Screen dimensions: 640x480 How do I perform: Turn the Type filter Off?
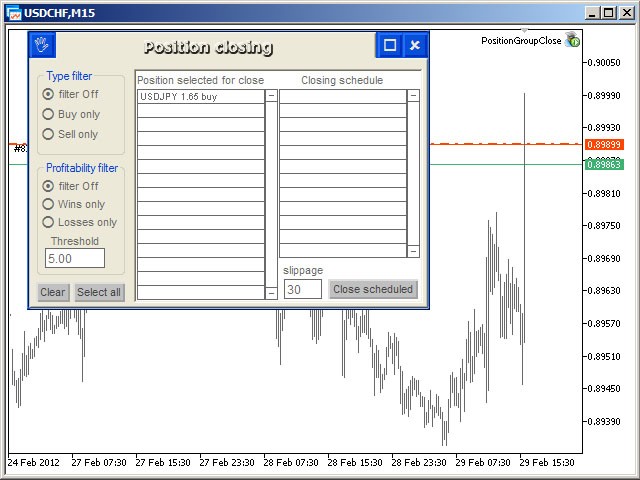pyautogui.click(x=48, y=94)
